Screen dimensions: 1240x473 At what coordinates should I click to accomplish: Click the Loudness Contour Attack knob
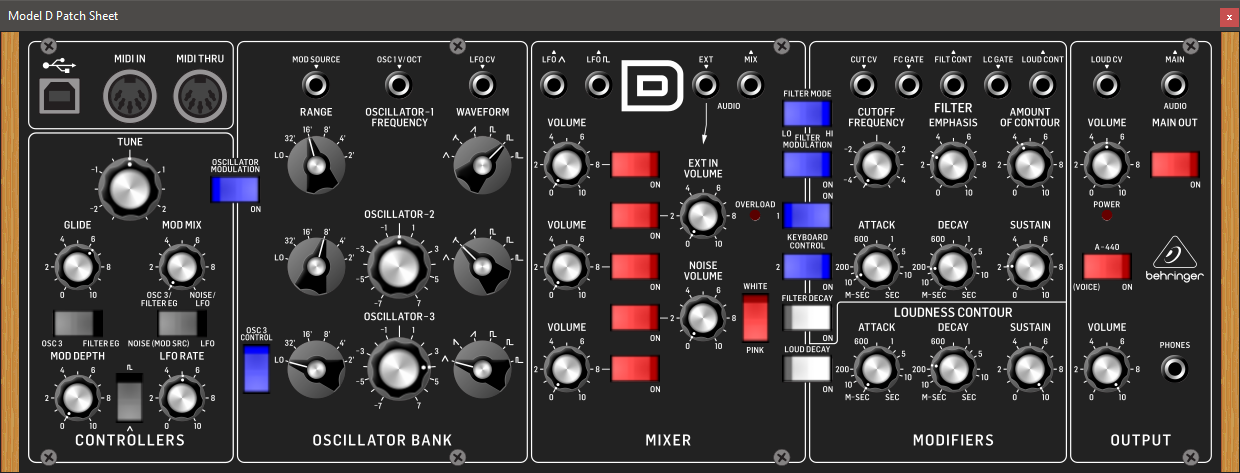876,367
